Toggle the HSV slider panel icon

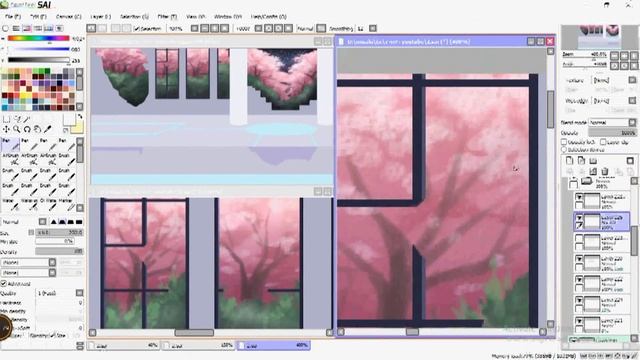coord(27,29)
